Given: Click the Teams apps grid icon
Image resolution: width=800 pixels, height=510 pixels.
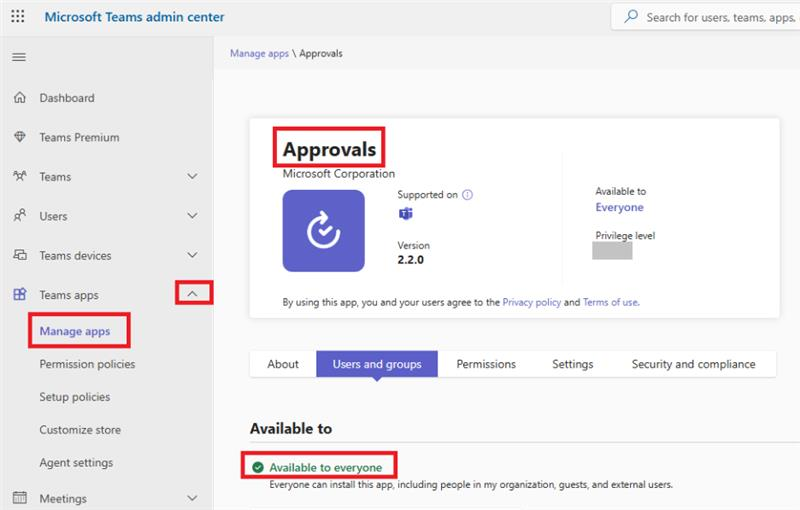Looking at the screenshot, I should pyautogui.click(x=19, y=294).
